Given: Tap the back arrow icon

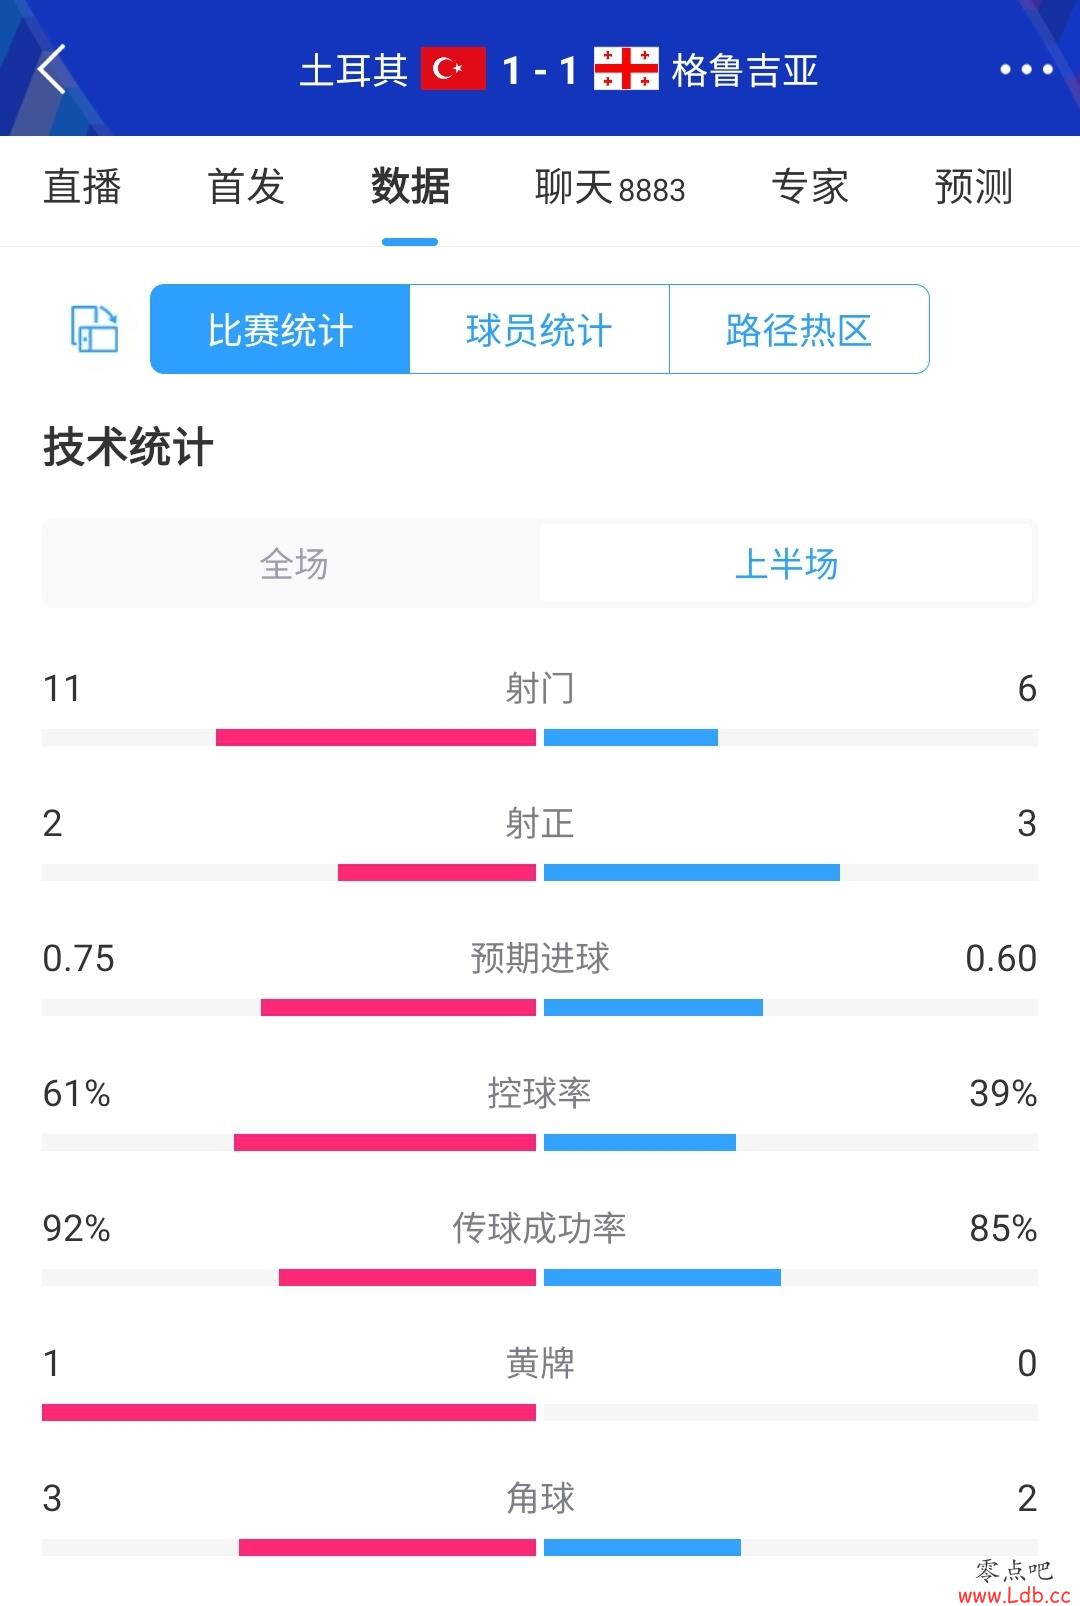Looking at the screenshot, I should point(52,70).
